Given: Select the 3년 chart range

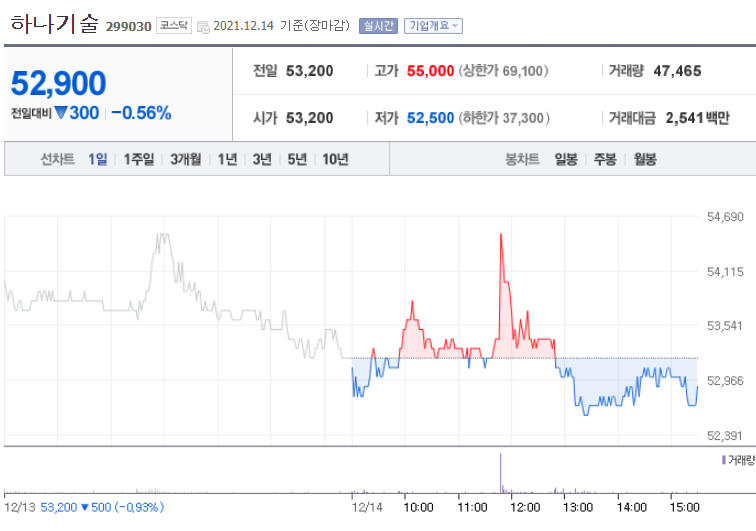Looking at the screenshot, I should pyautogui.click(x=262, y=159).
